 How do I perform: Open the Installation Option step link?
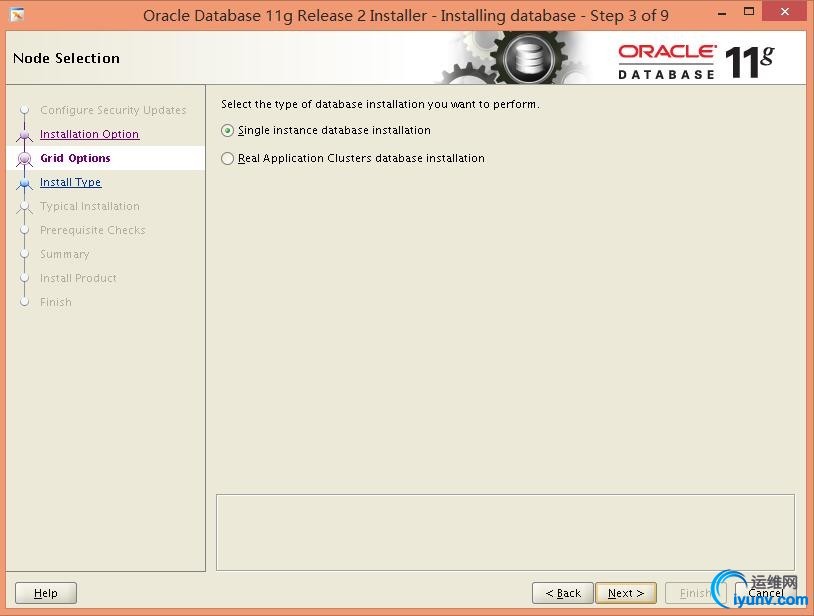89,134
